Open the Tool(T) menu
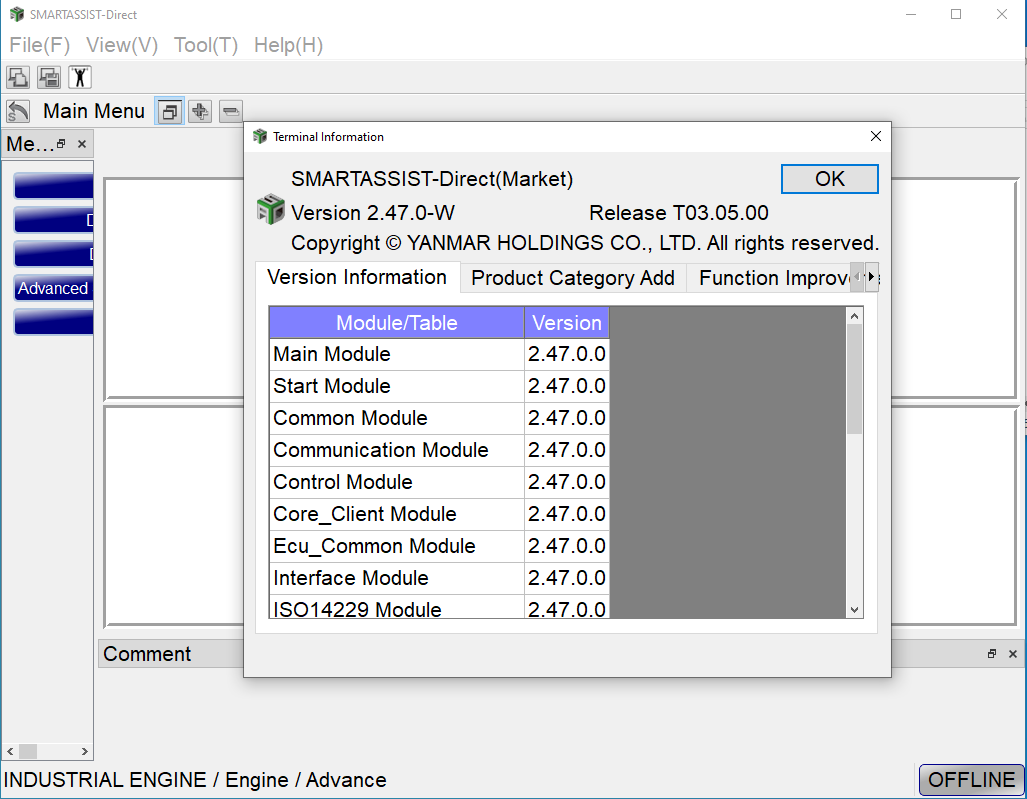The height and width of the screenshot is (799, 1027). (x=206, y=45)
